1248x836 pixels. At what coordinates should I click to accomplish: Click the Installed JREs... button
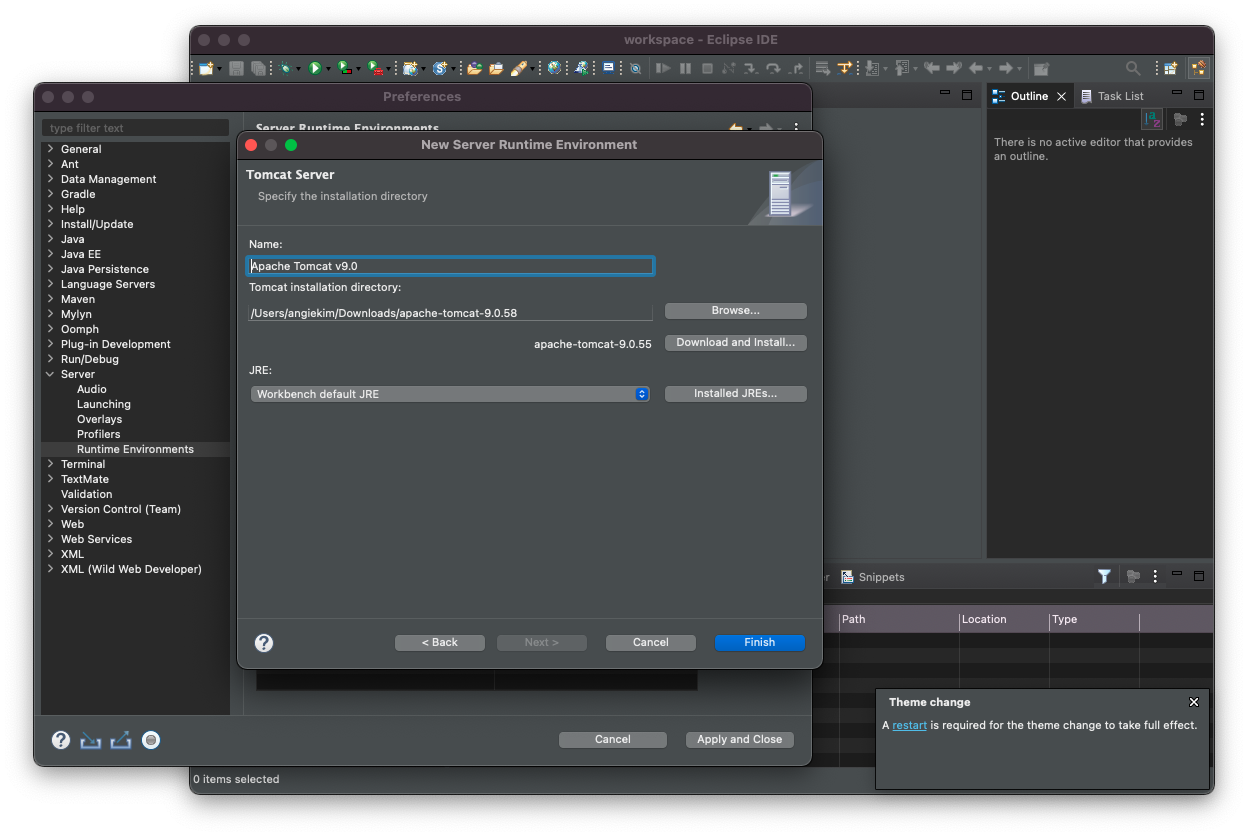[735, 394]
